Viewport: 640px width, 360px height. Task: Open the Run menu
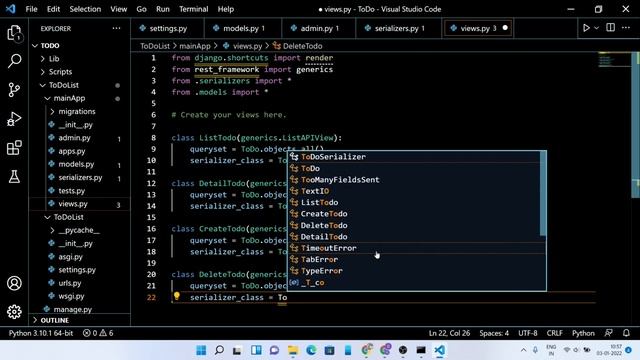[x=162, y=9]
